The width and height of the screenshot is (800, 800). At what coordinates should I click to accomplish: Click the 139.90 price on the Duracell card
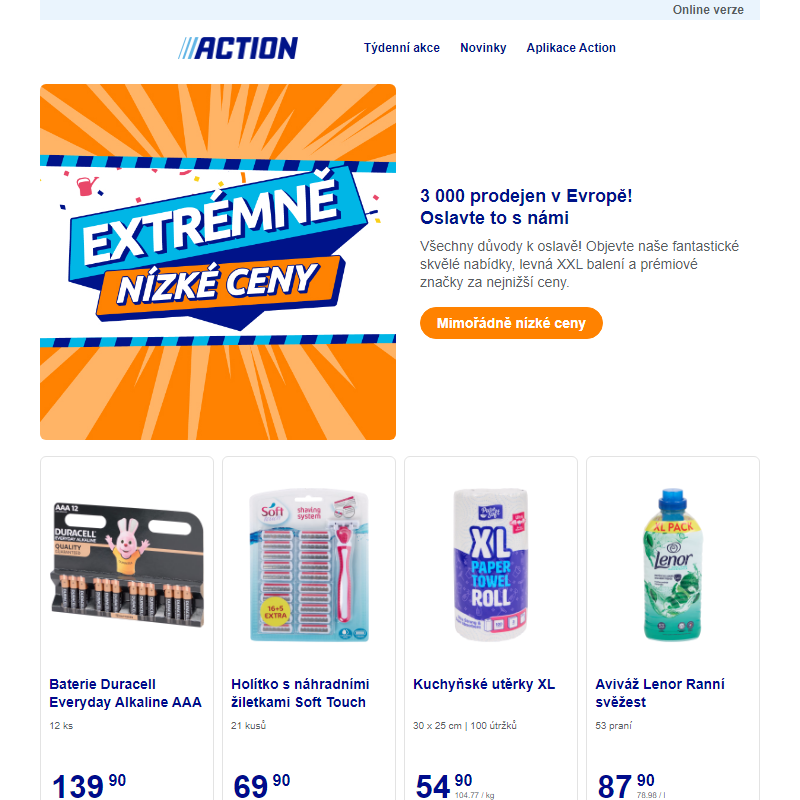[x=89, y=786]
